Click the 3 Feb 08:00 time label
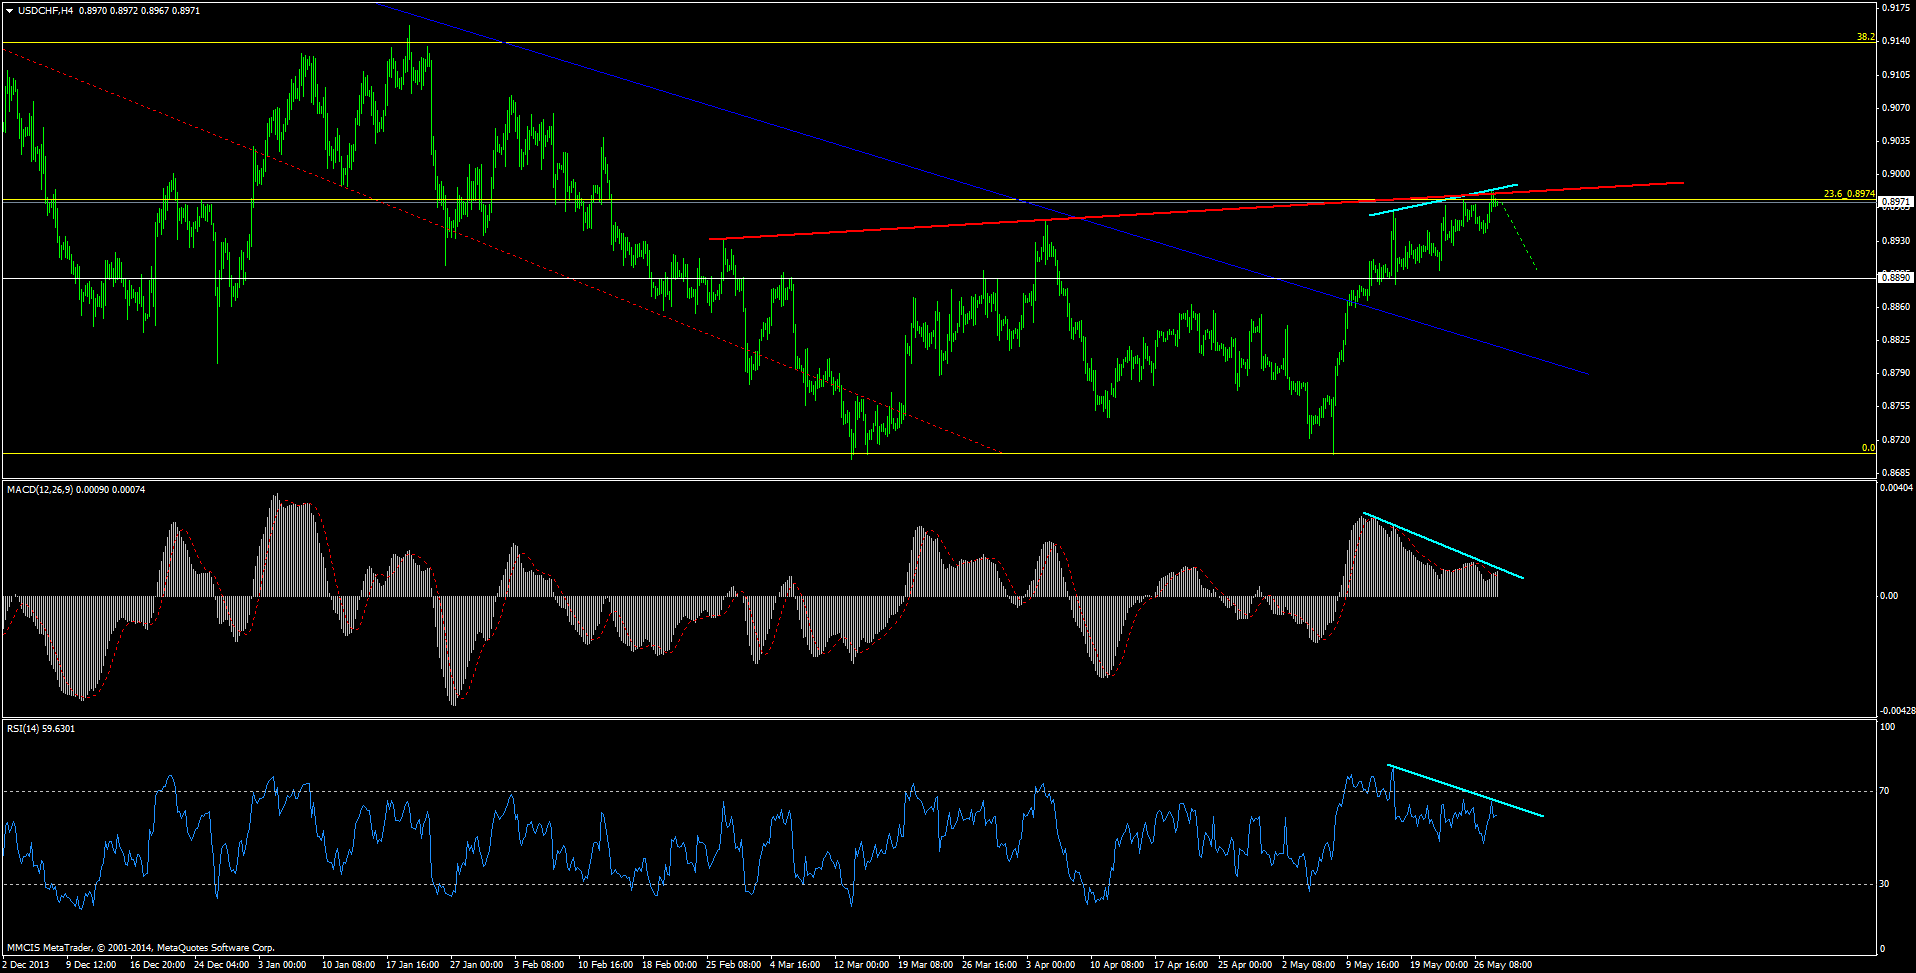The width and height of the screenshot is (1916, 973). pyautogui.click(x=539, y=965)
